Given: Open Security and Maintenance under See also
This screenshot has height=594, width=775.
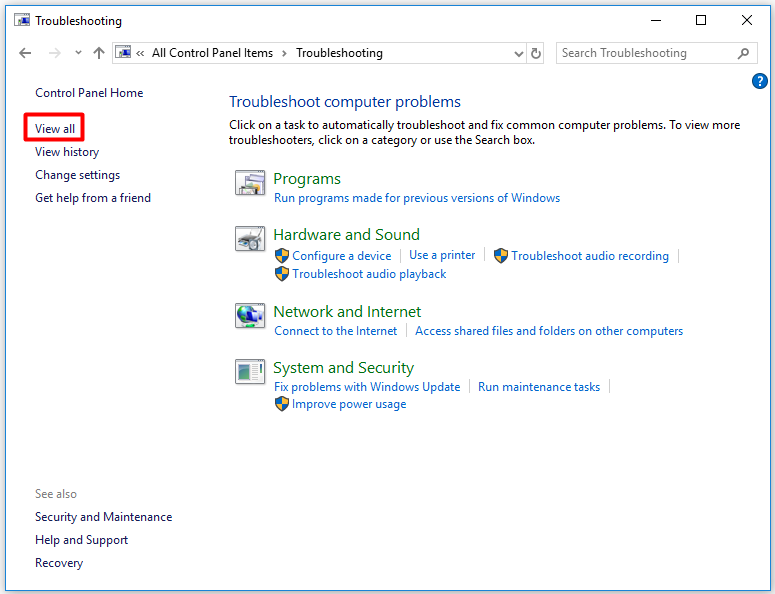Looking at the screenshot, I should [x=104, y=517].
